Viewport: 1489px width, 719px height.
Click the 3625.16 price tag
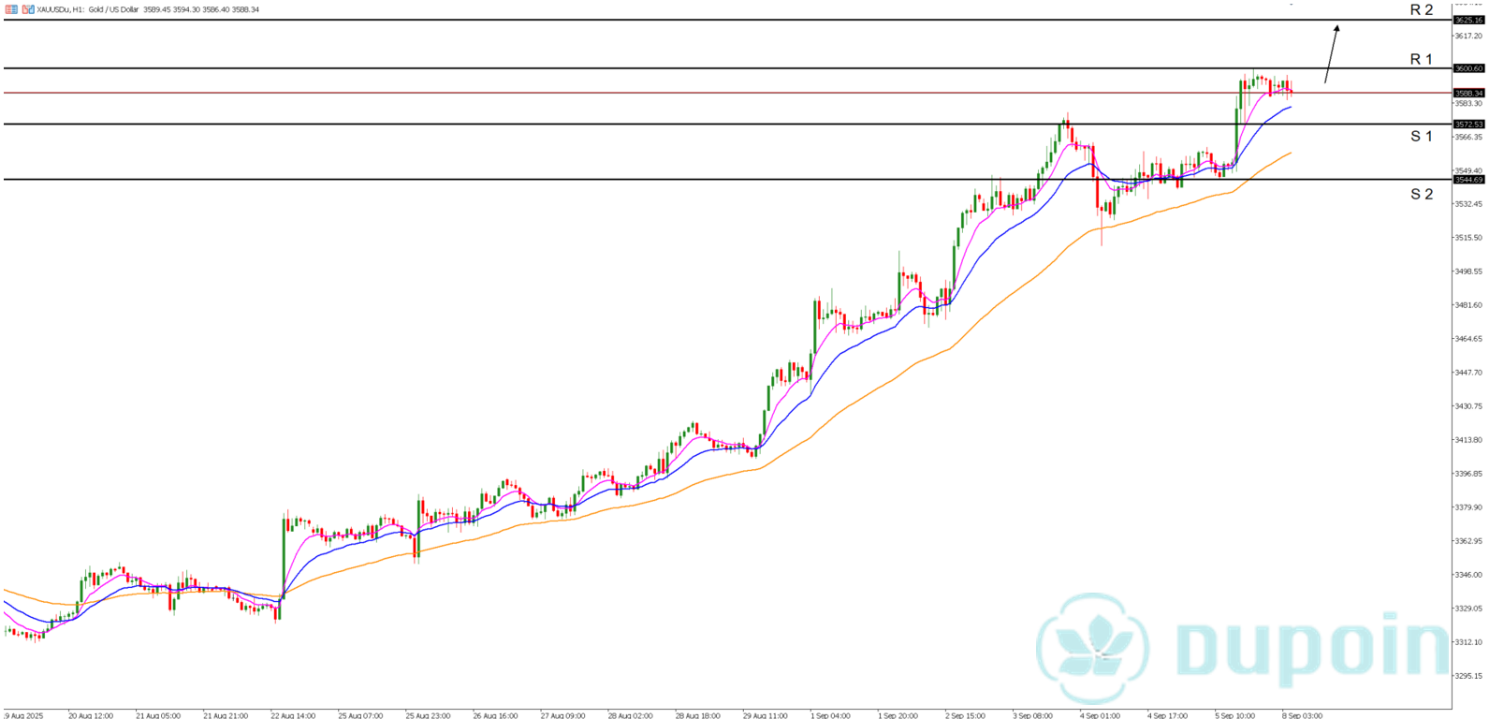tap(1469, 20)
